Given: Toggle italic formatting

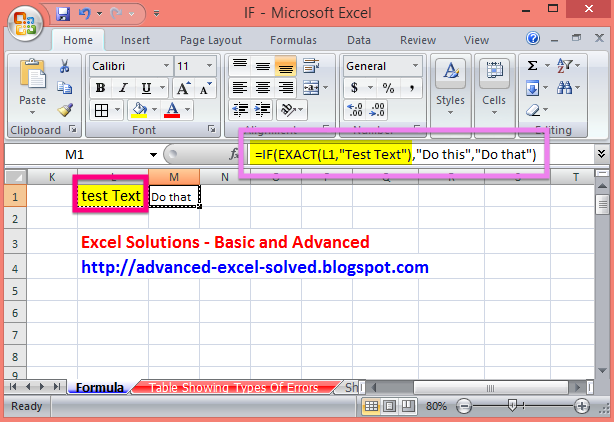Looking at the screenshot, I should point(124,88).
